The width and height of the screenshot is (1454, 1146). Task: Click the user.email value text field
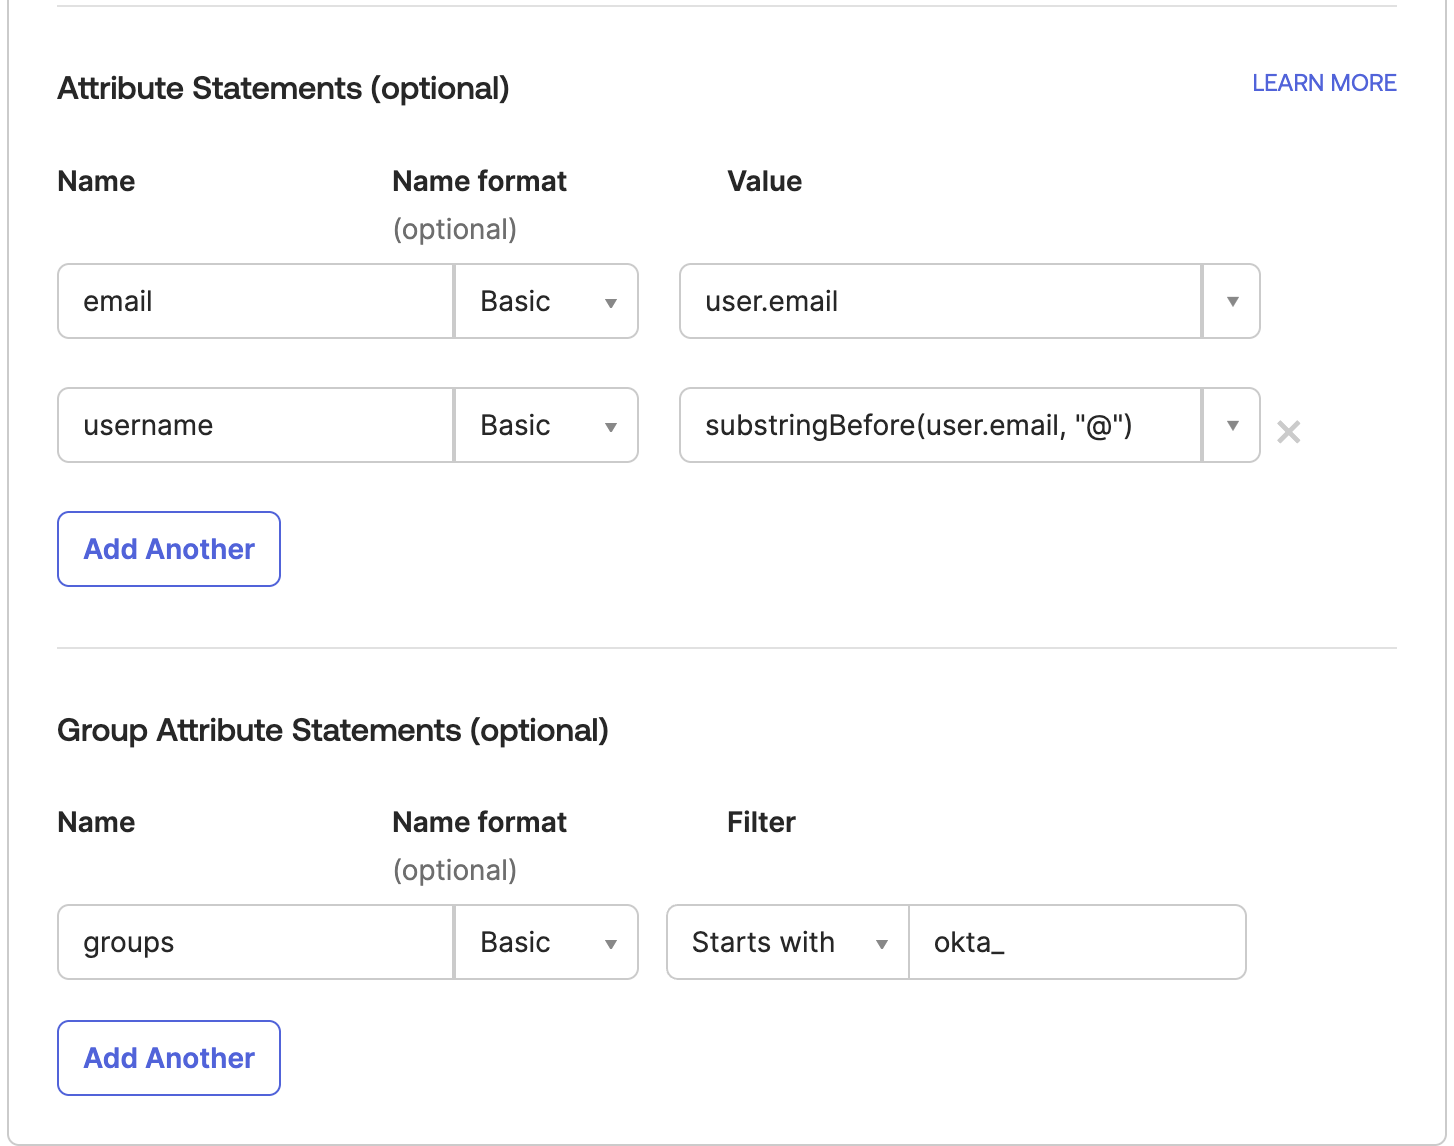(938, 301)
